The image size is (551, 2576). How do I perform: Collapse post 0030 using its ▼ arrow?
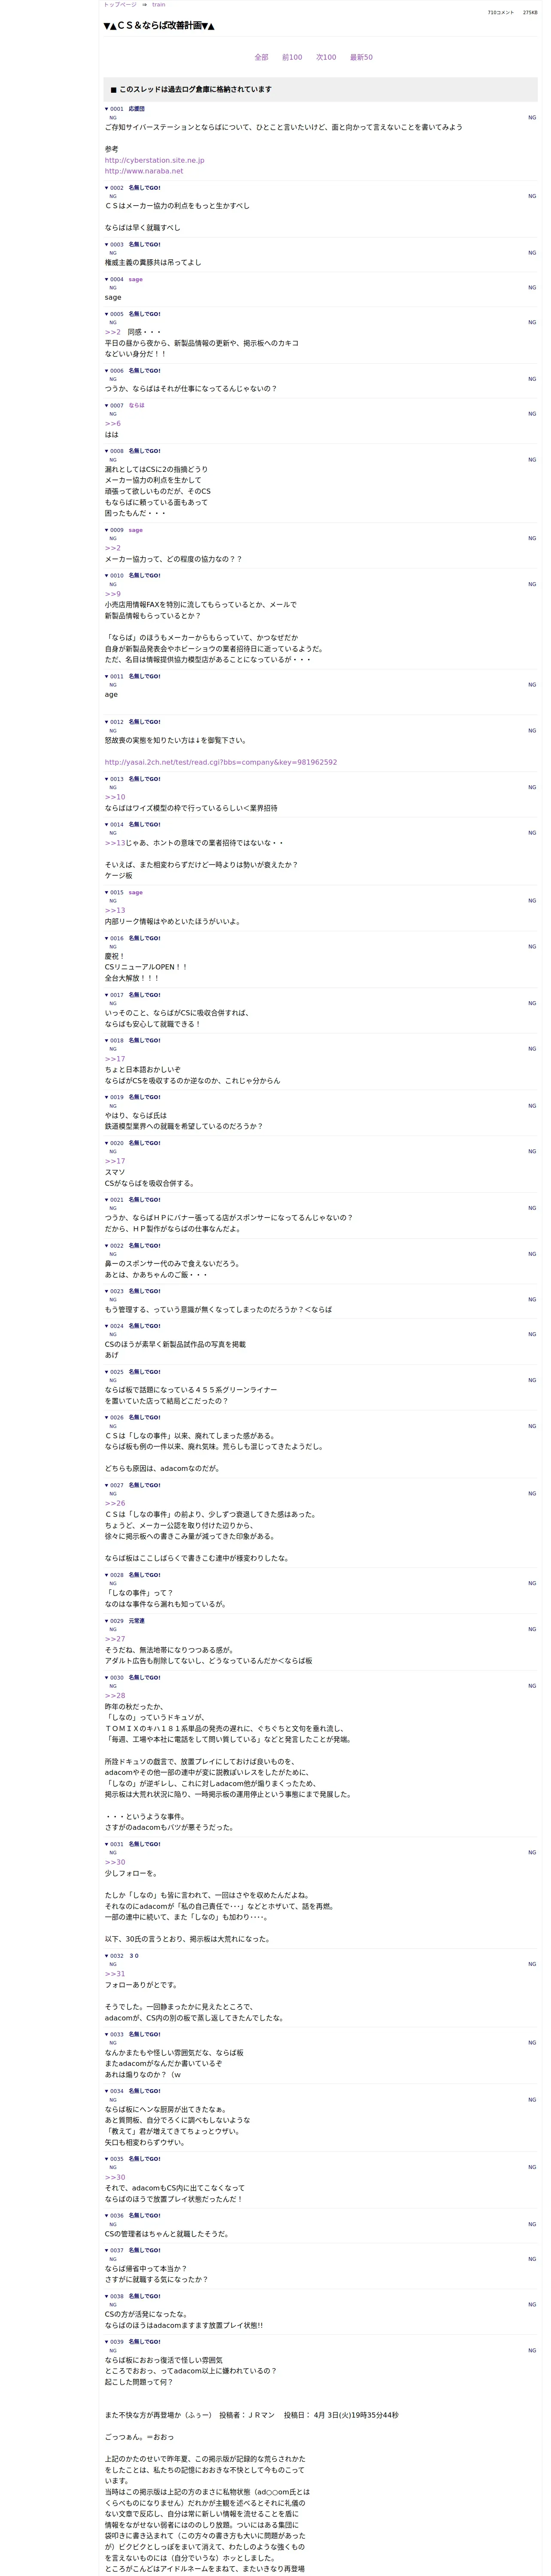click(x=107, y=1678)
